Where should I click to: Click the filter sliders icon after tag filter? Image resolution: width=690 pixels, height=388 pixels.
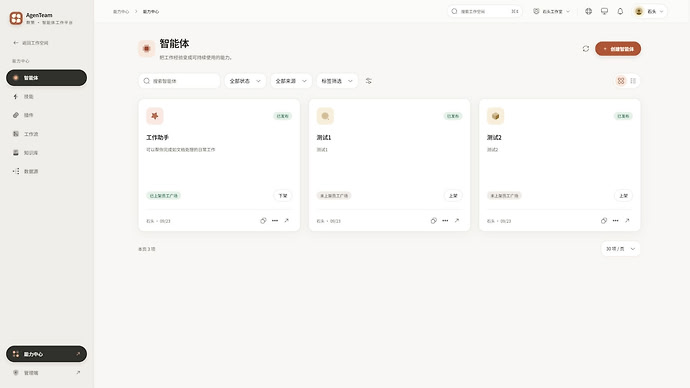(369, 81)
